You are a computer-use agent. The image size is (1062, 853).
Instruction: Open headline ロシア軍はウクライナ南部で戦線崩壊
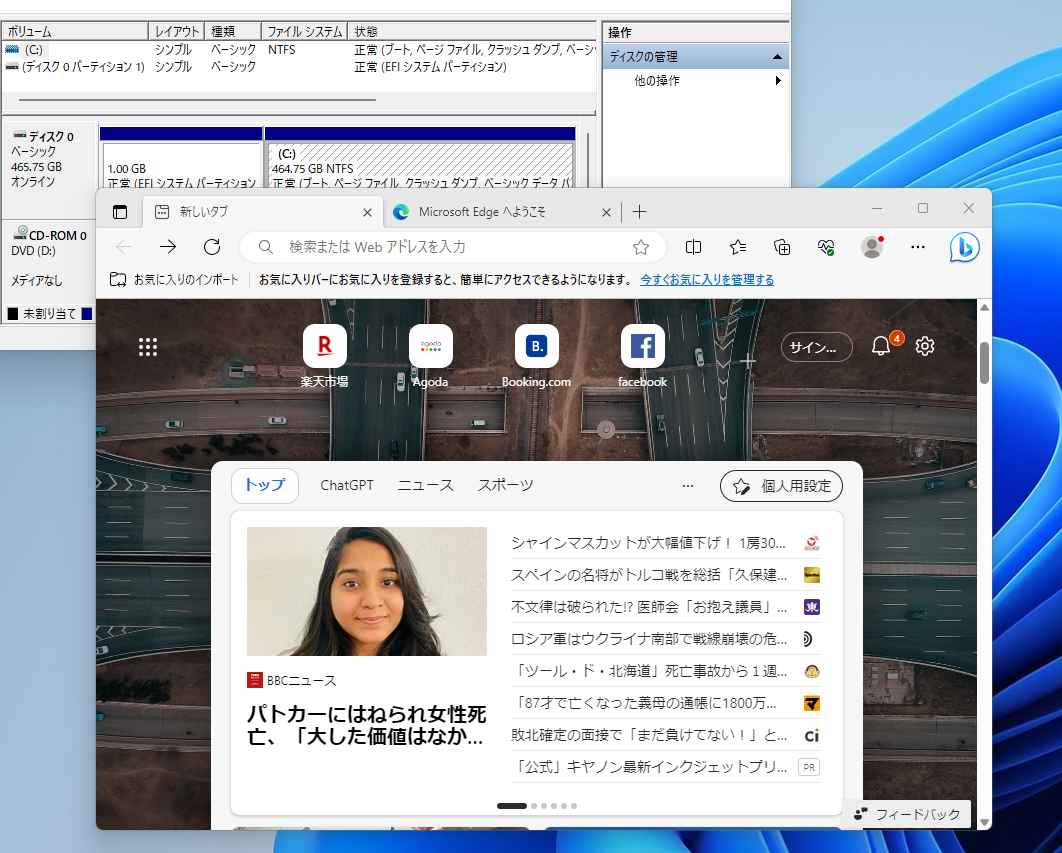(649, 639)
